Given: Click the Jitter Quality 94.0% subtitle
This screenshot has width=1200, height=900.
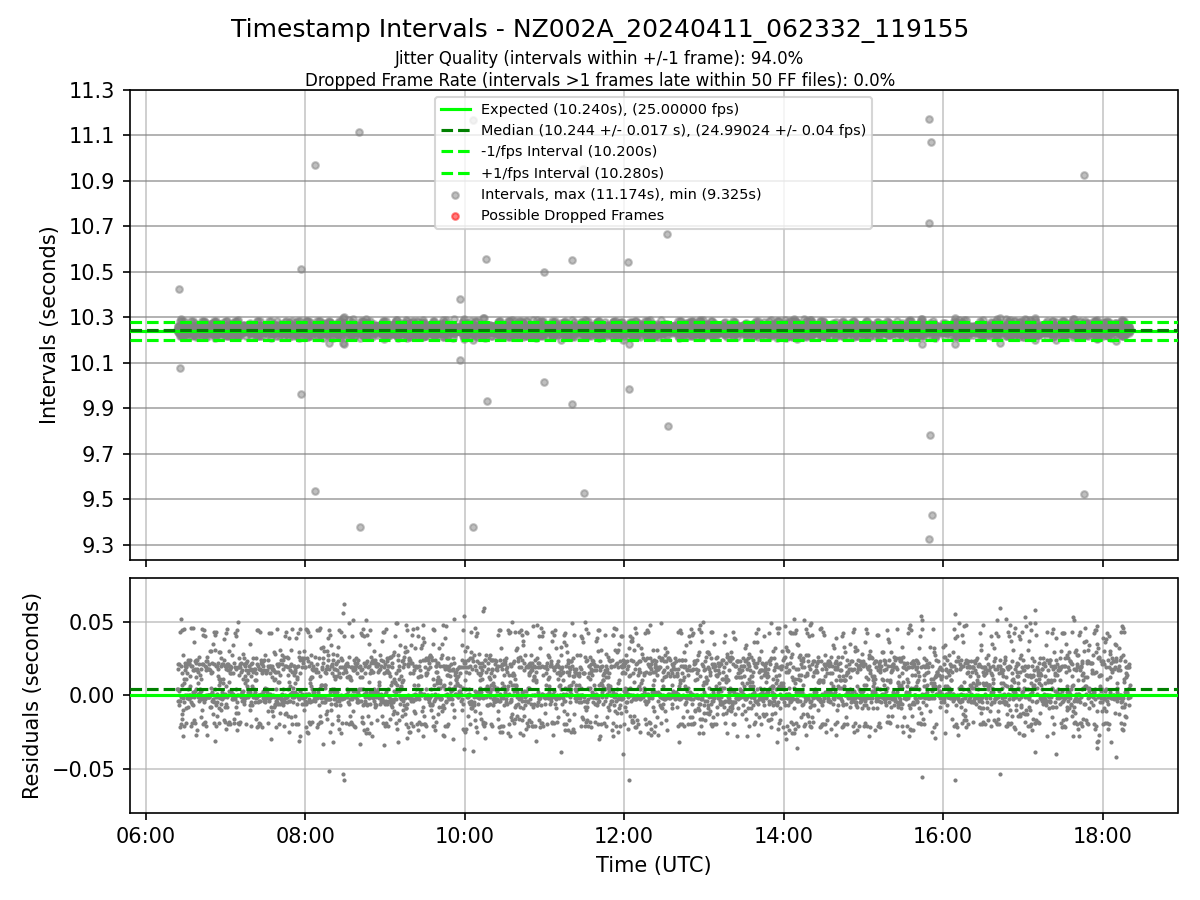Looking at the screenshot, I should [599, 58].
